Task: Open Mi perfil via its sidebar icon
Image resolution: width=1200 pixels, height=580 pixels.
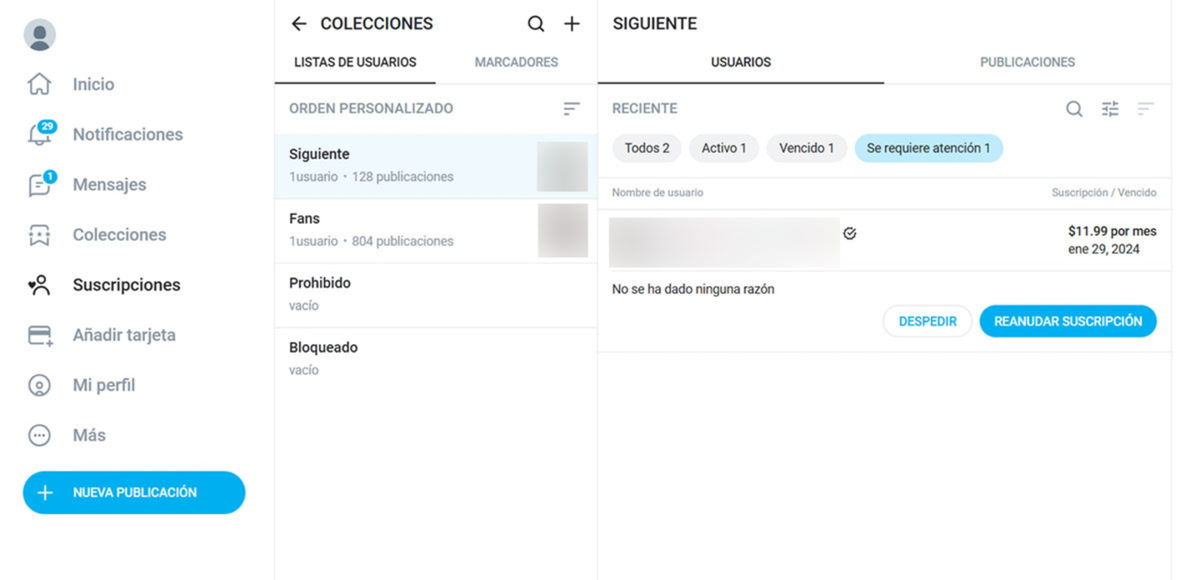Action: [38, 384]
